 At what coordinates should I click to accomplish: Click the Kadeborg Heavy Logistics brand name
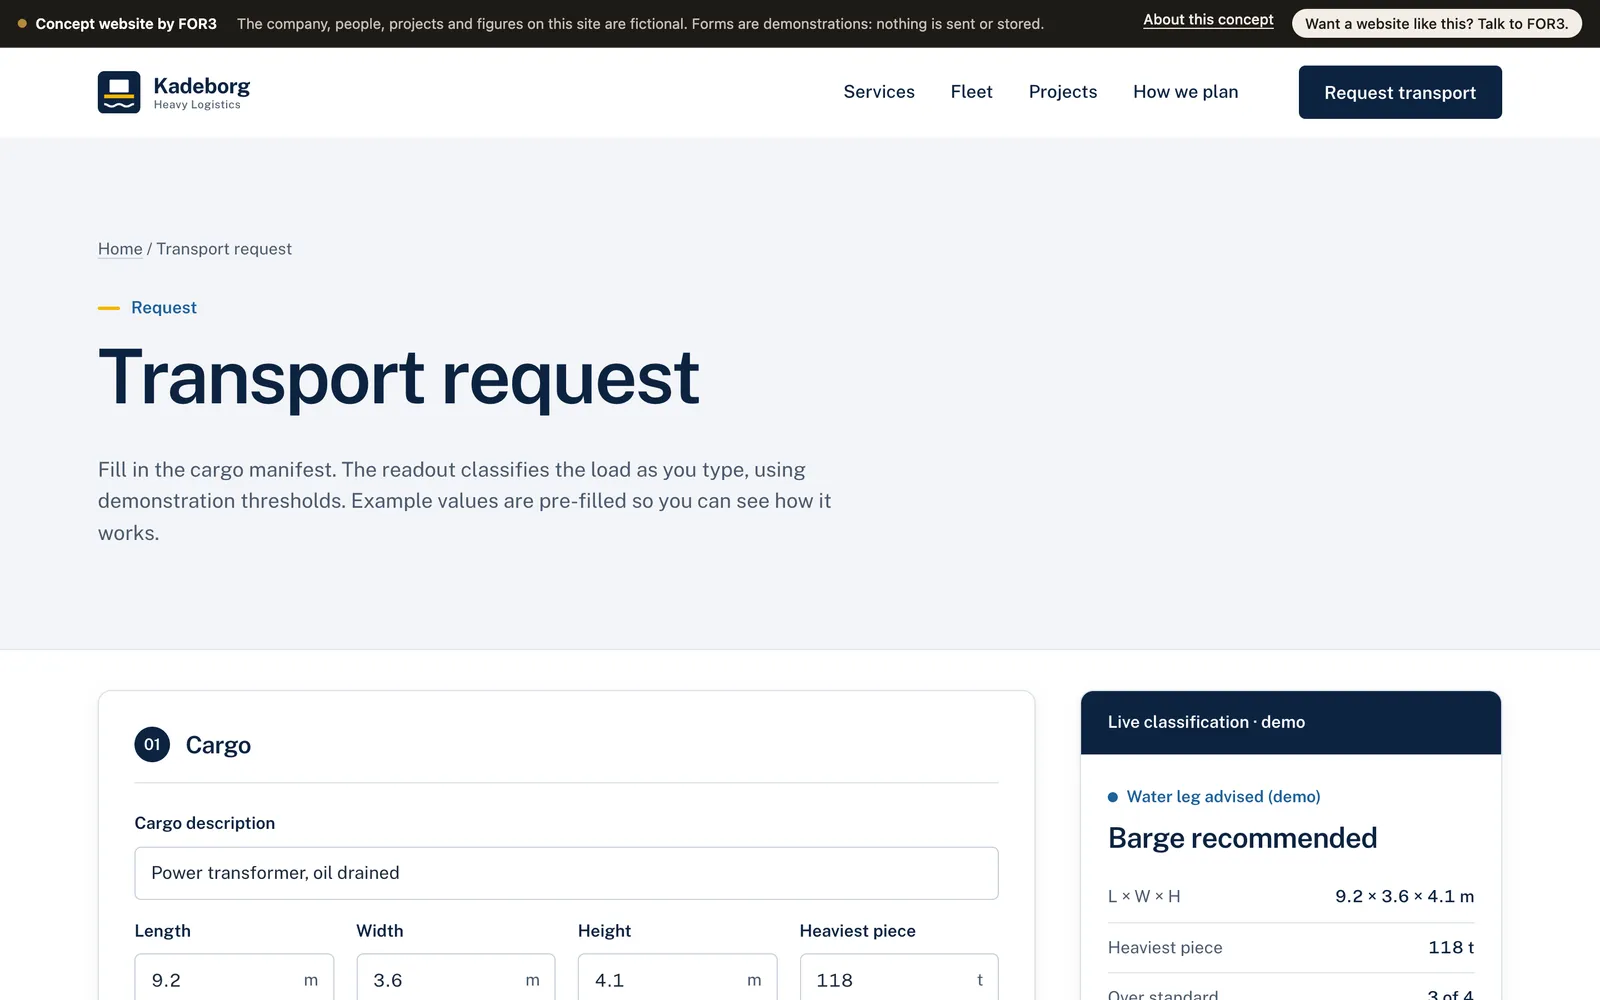coord(202,92)
